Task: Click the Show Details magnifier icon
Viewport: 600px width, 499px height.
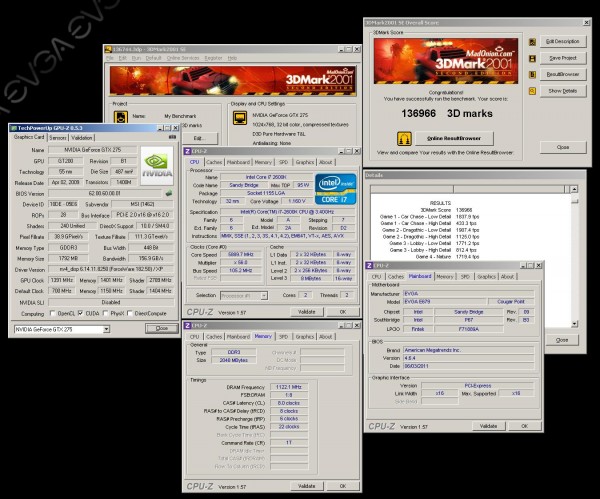Action: (x=532, y=91)
